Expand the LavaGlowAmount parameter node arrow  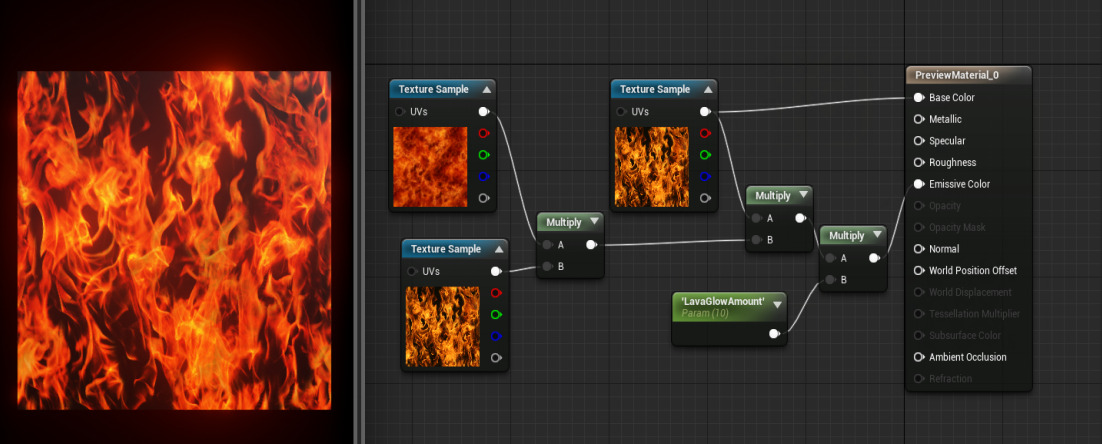pos(777,305)
